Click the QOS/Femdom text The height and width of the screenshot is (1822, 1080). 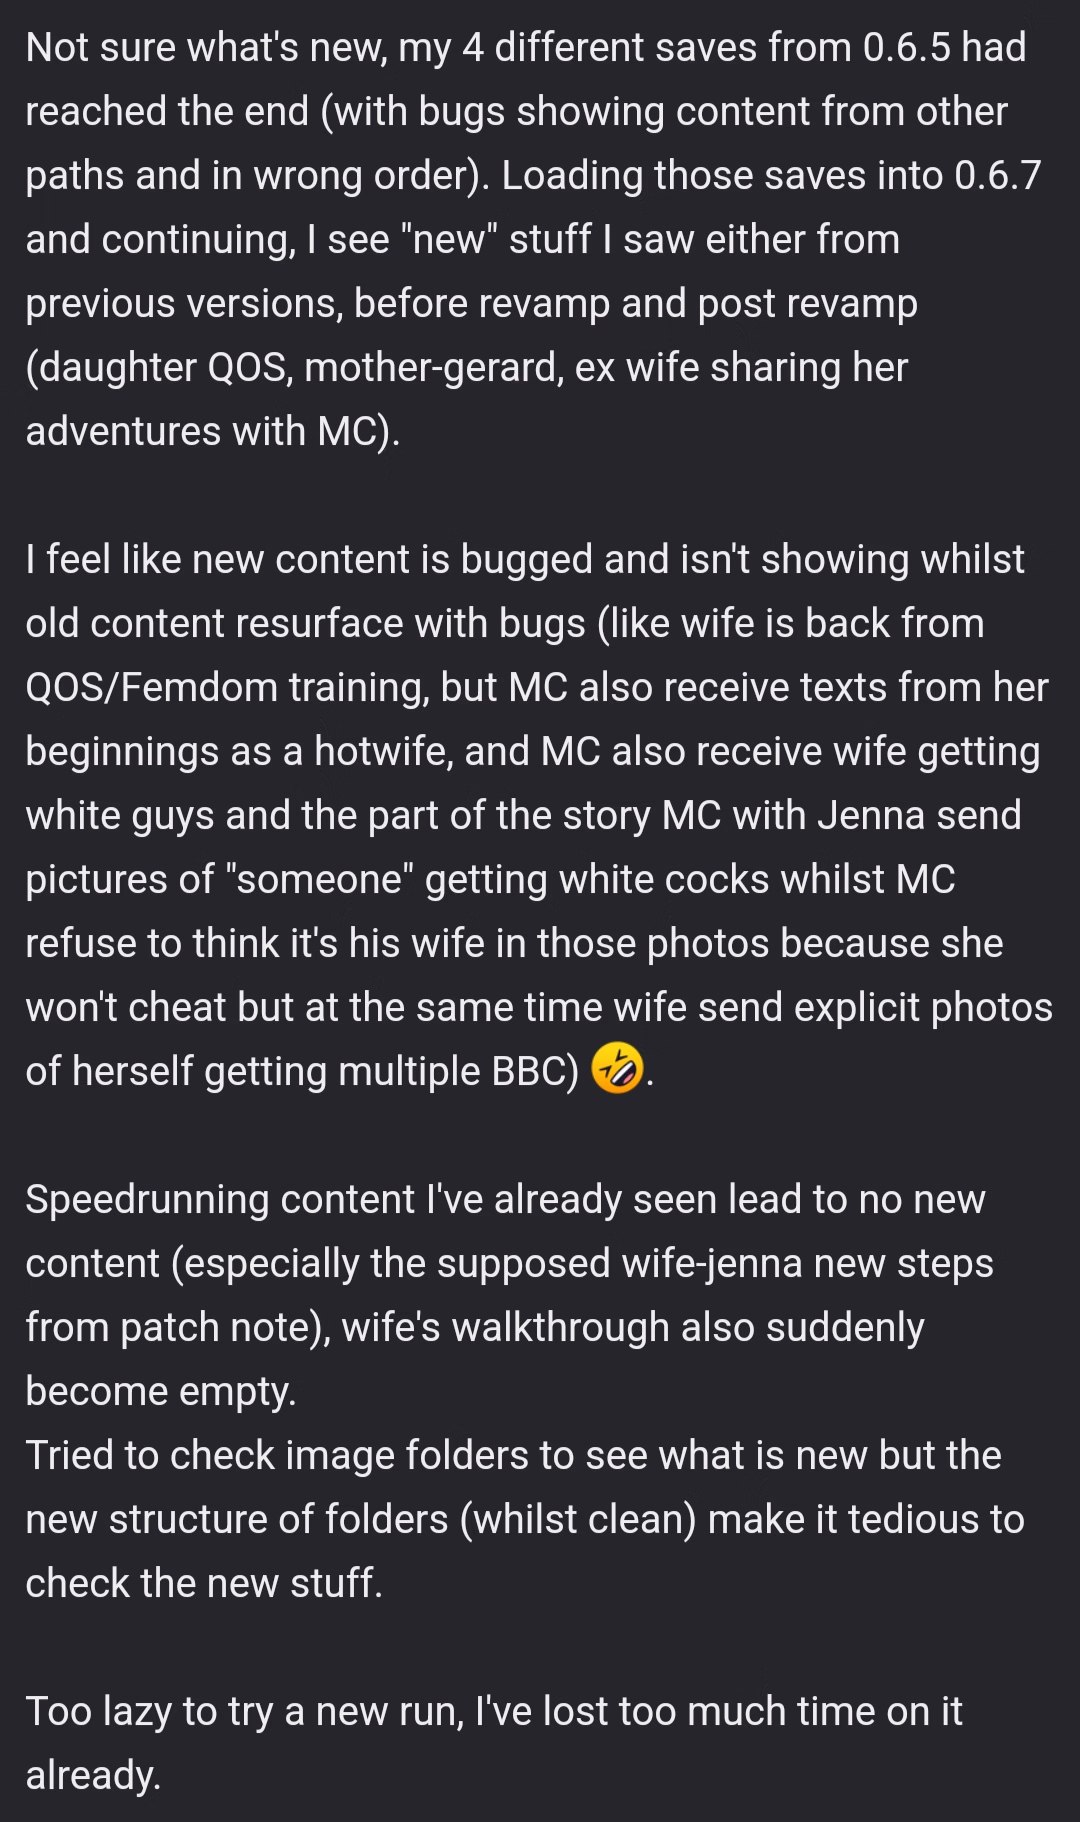(x=152, y=687)
